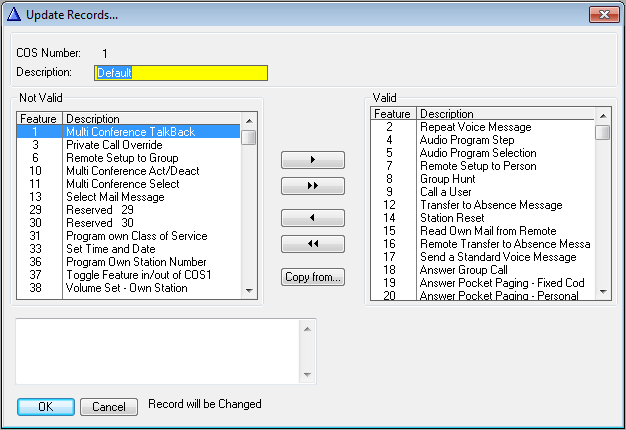Select Multi Conference TalkBack row
Screen dimensions: 626x430
pyautogui.click(x=129, y=132)
